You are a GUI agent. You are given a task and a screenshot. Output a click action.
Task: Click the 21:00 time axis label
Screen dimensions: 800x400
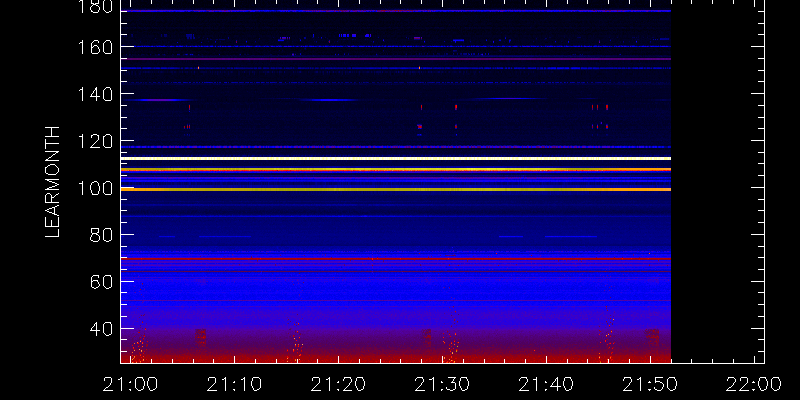[x=130, y=384]
